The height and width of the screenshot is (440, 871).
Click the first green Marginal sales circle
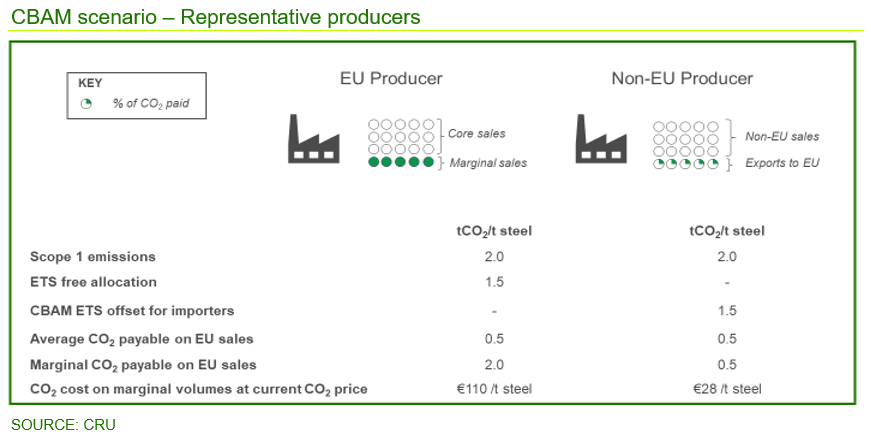(x=374, y=162)
